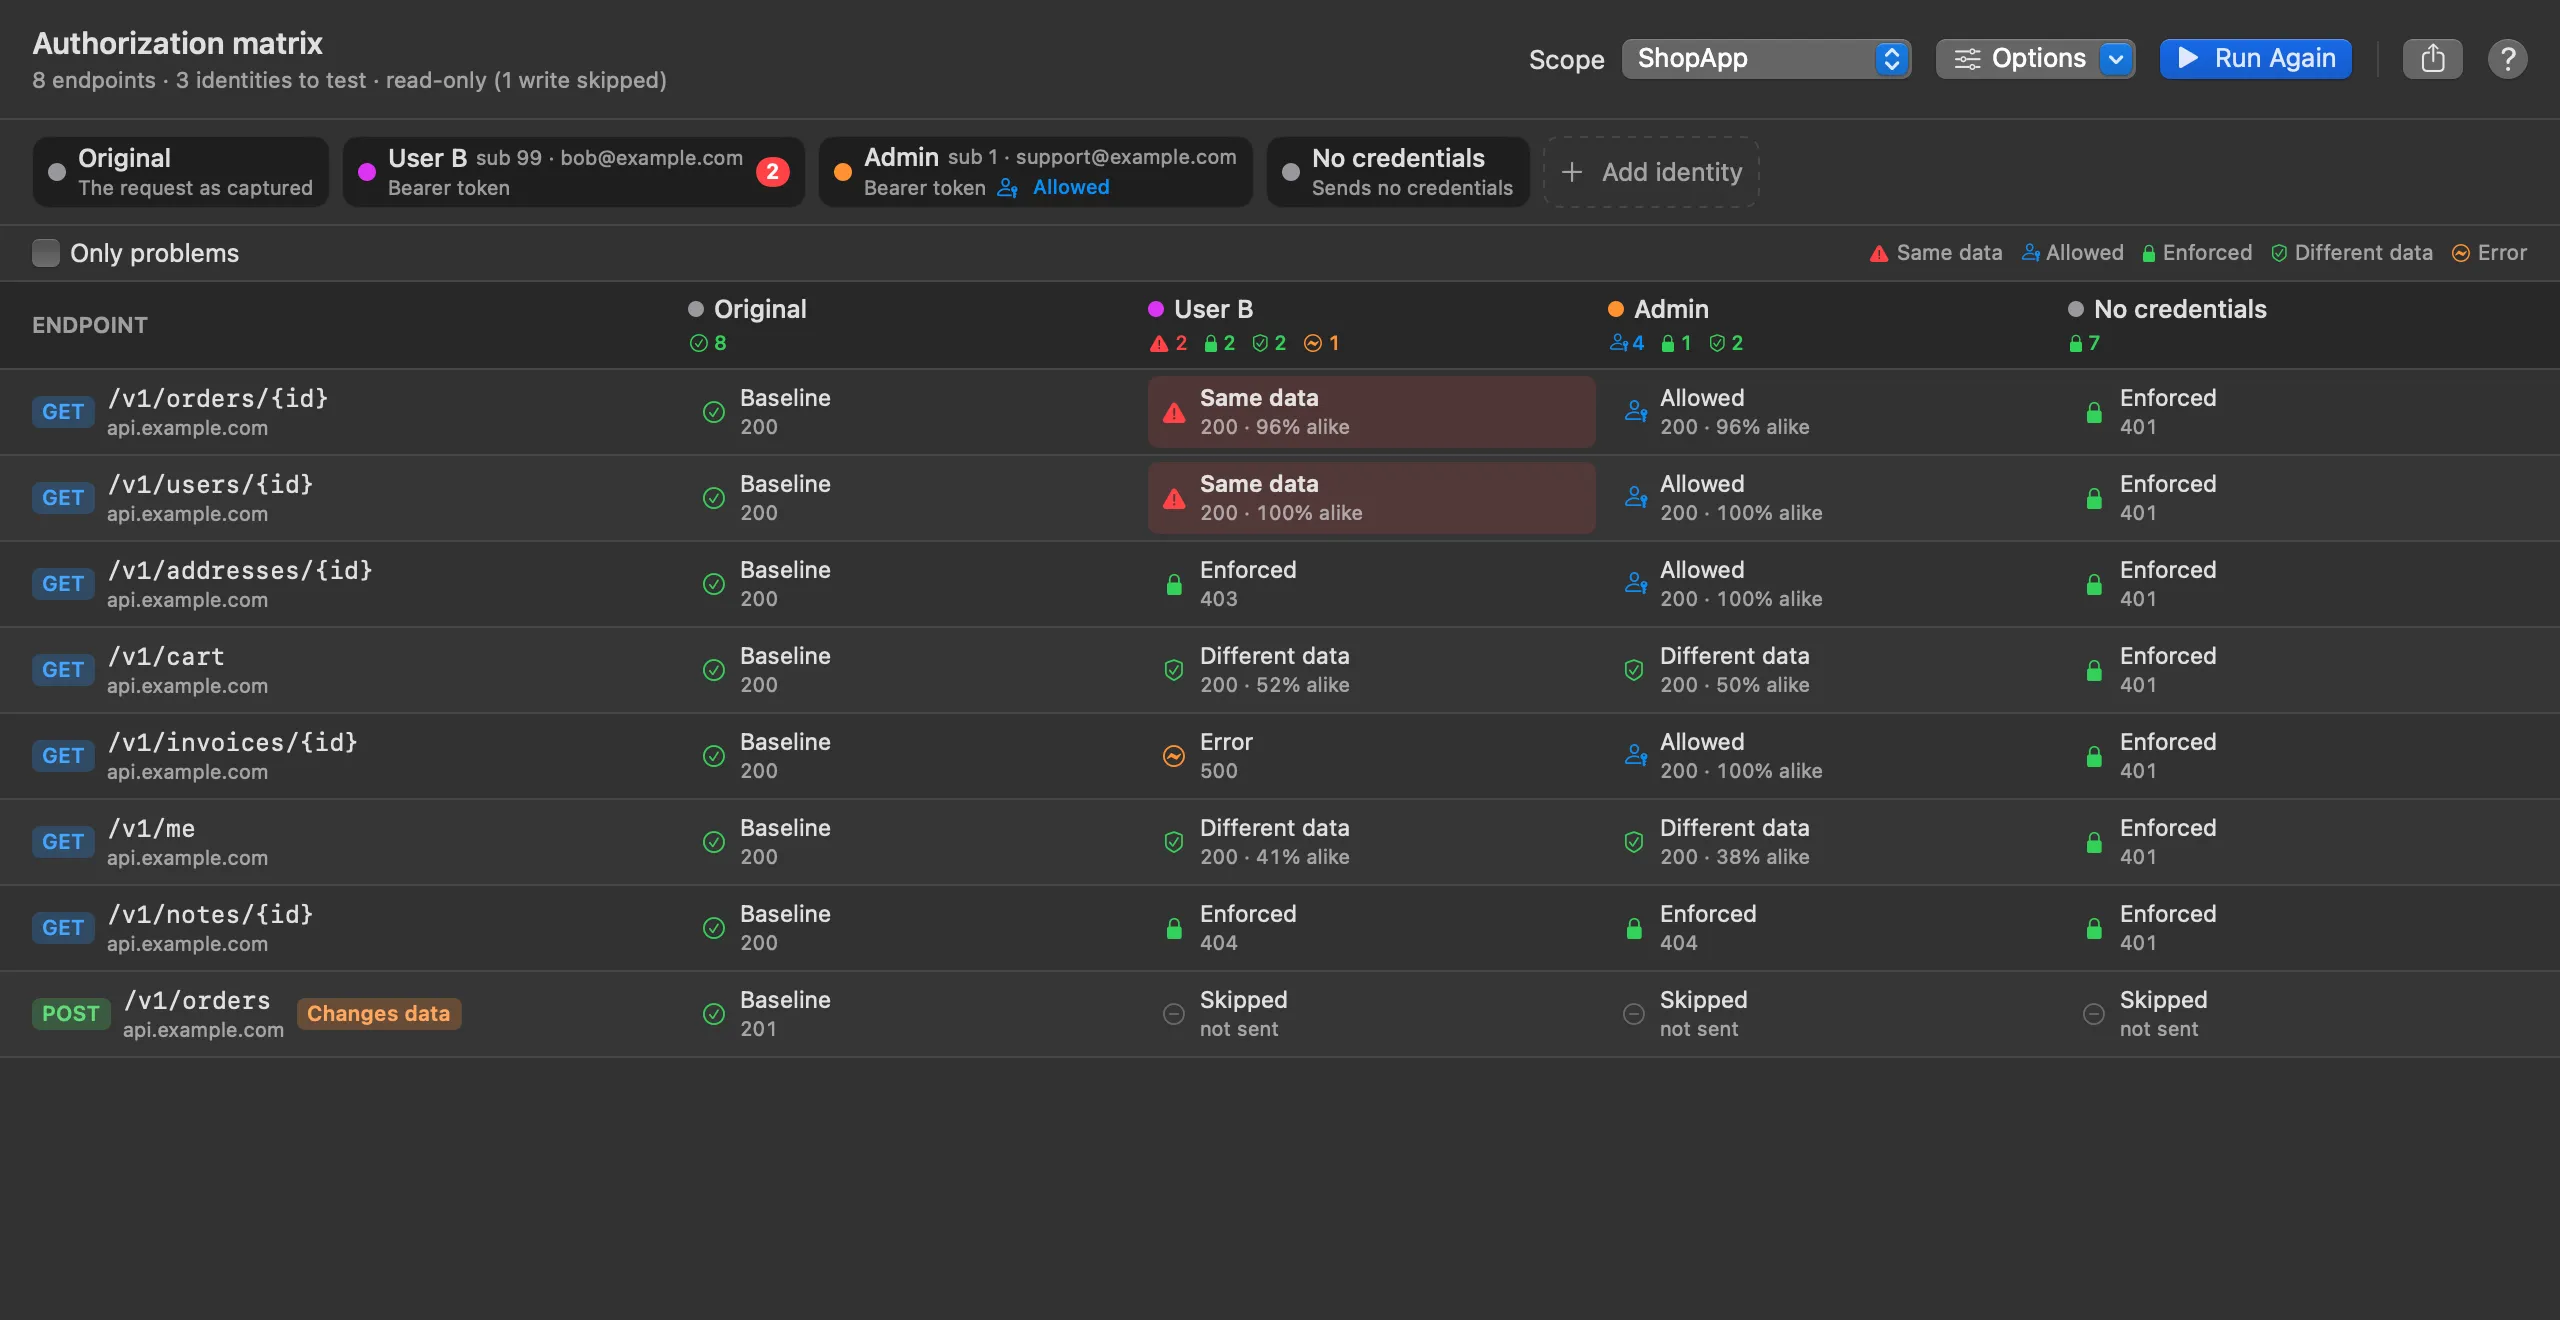Click the User B Same data count 2
Viewport: 2560px width, 1320px height.
[1168, 343]
